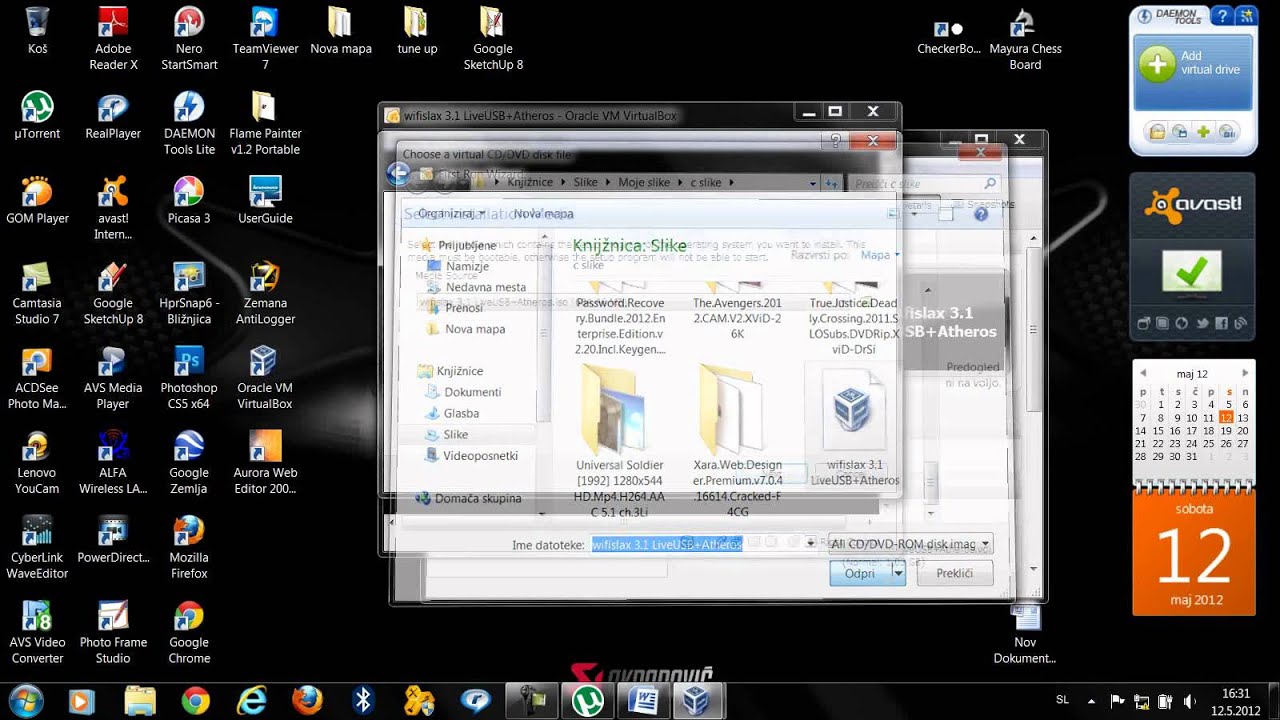
Task: Click Moje slike in the address path
Action: point(644,182)
